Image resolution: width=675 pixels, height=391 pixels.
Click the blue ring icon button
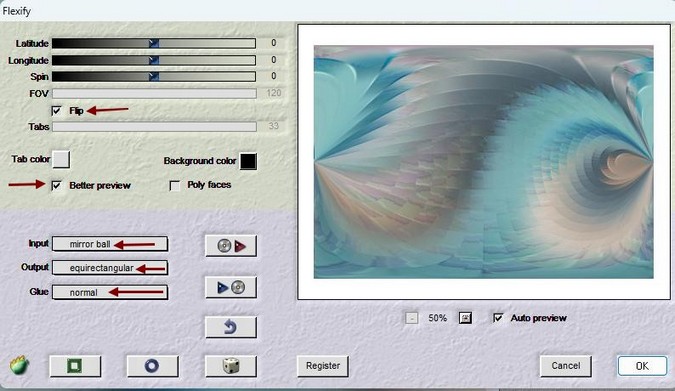(x=152, y=366)
